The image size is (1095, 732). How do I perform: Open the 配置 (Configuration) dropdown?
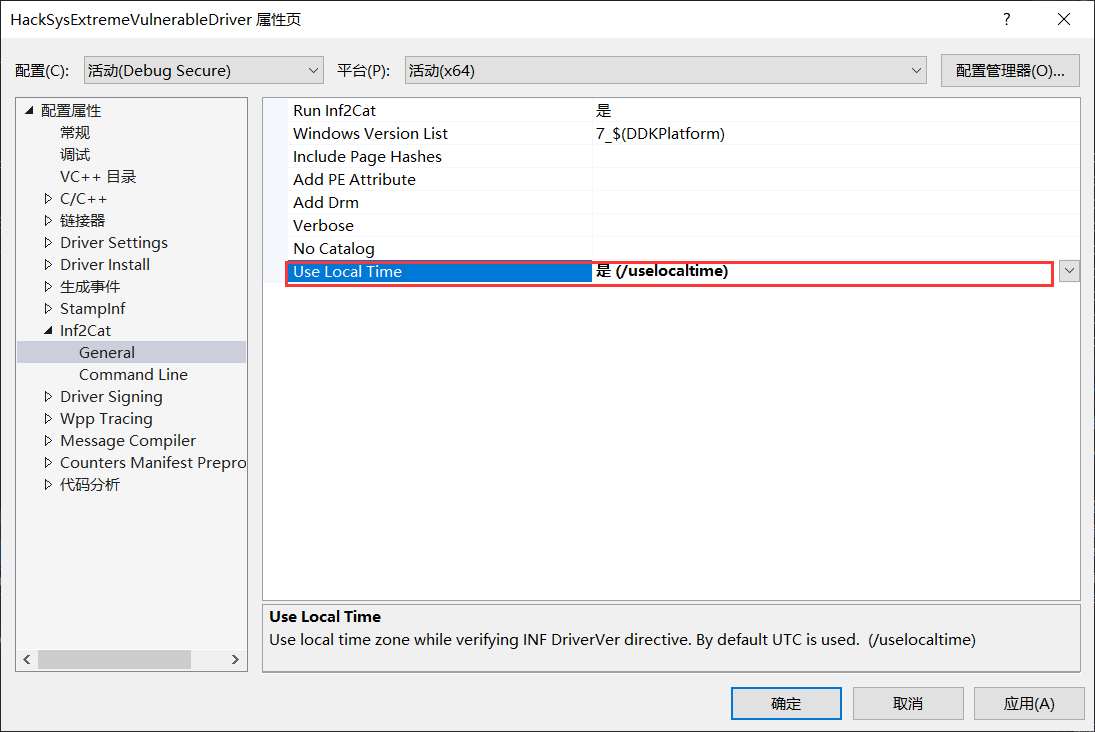pos(203,70)
